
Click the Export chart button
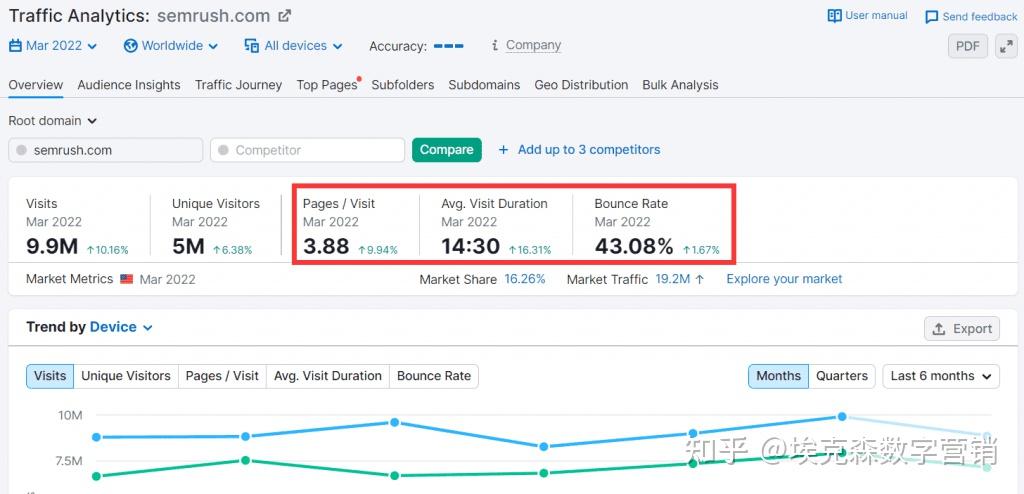click(962, 329)
